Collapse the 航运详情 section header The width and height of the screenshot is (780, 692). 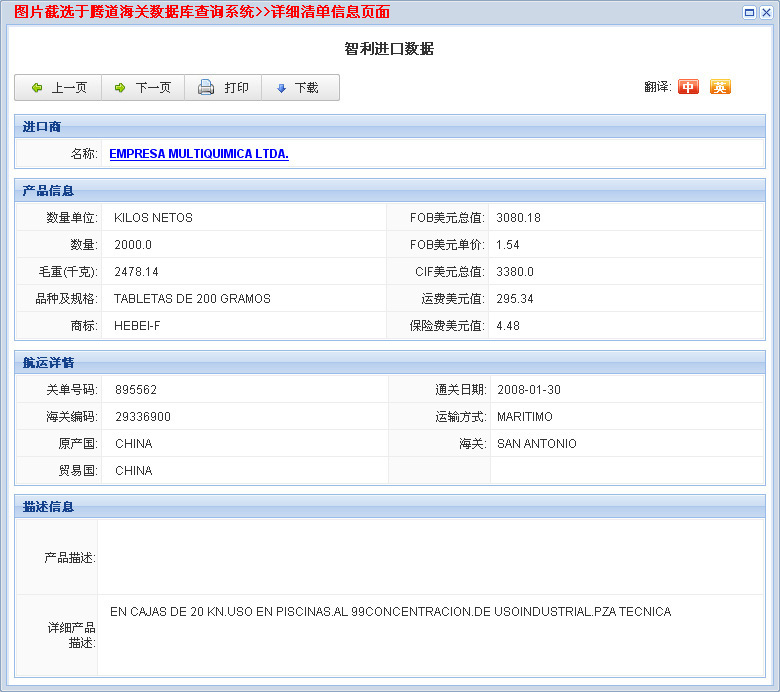point(48,363)
